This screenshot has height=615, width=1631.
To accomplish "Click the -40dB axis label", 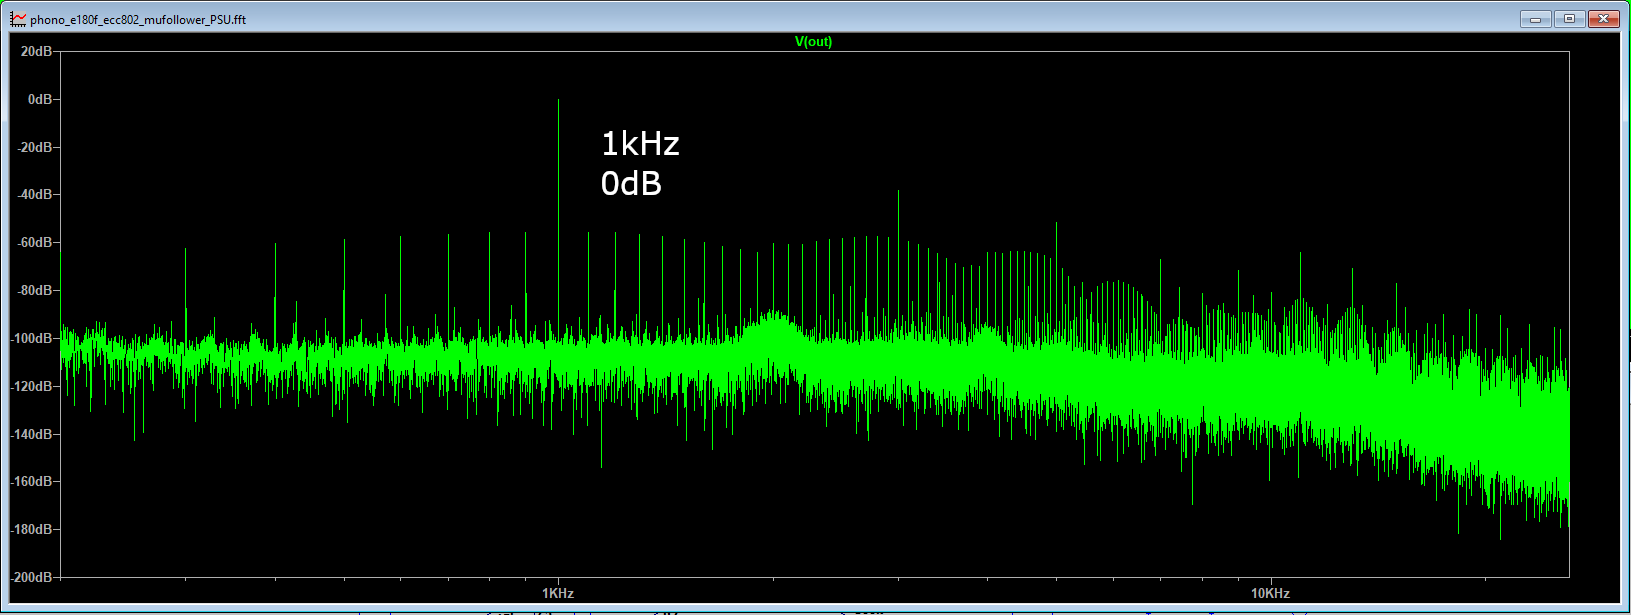I will point(34,194).
